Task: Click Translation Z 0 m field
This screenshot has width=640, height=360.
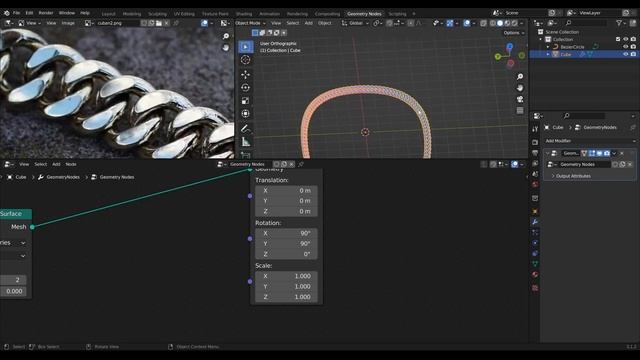Action: (286, 211)
